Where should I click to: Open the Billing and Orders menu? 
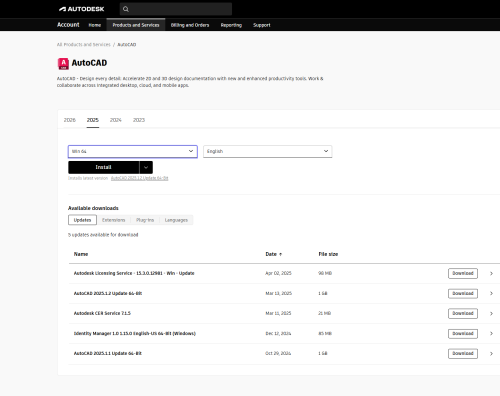pyautogui.click(x=190, y=25)
